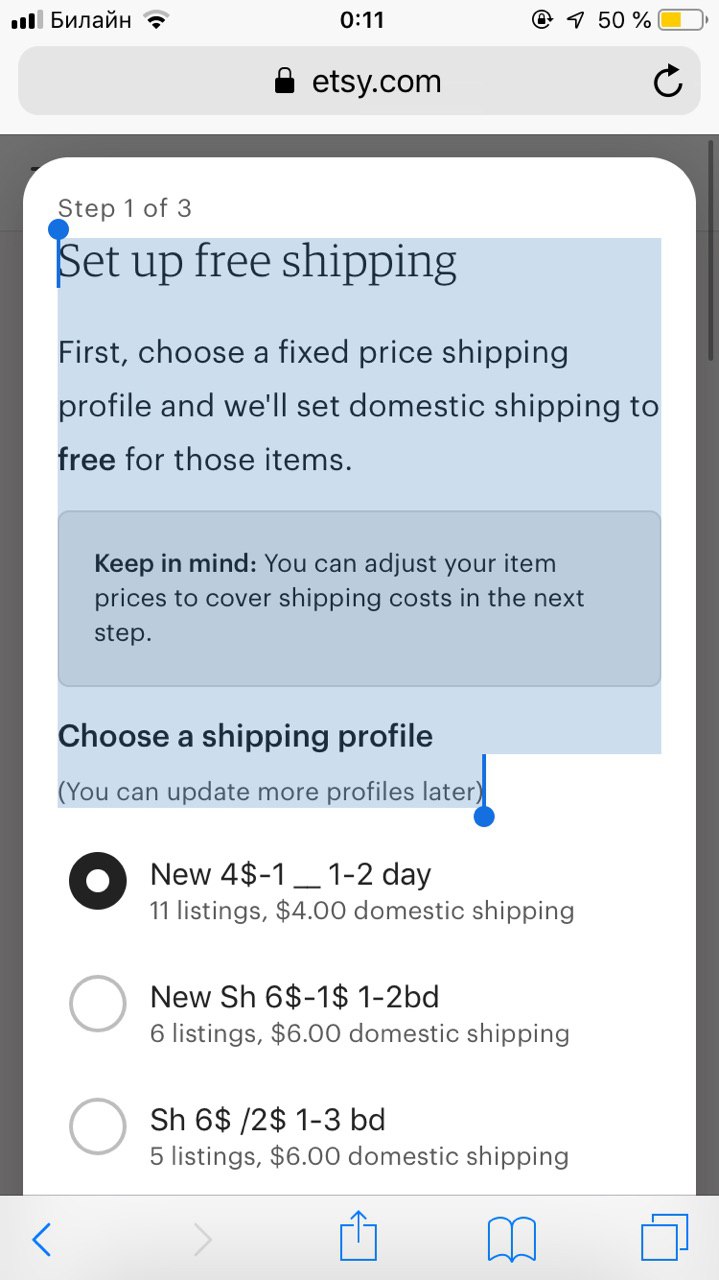Tap the top text selection handle
The image size is (719, 1280).
(x=58, y=231)
